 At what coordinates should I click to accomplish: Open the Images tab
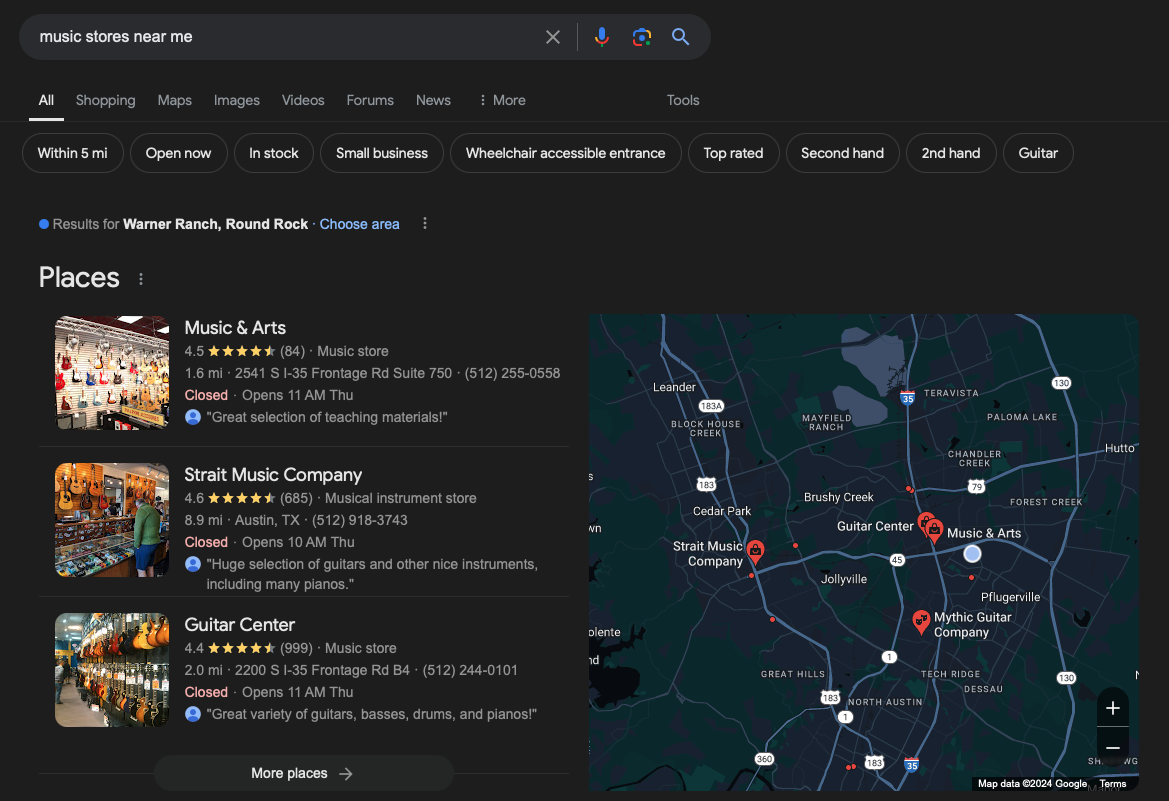pos(236,100)
